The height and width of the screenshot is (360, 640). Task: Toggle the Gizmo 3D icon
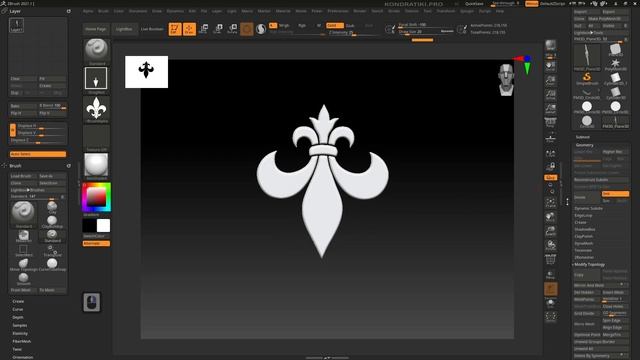247,29
